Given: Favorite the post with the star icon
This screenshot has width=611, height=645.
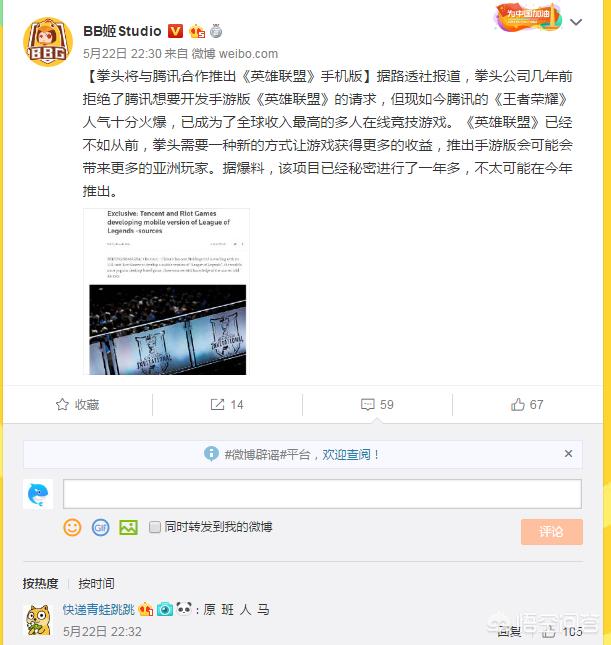Looking at the screenshot, I should pos(62,404).
